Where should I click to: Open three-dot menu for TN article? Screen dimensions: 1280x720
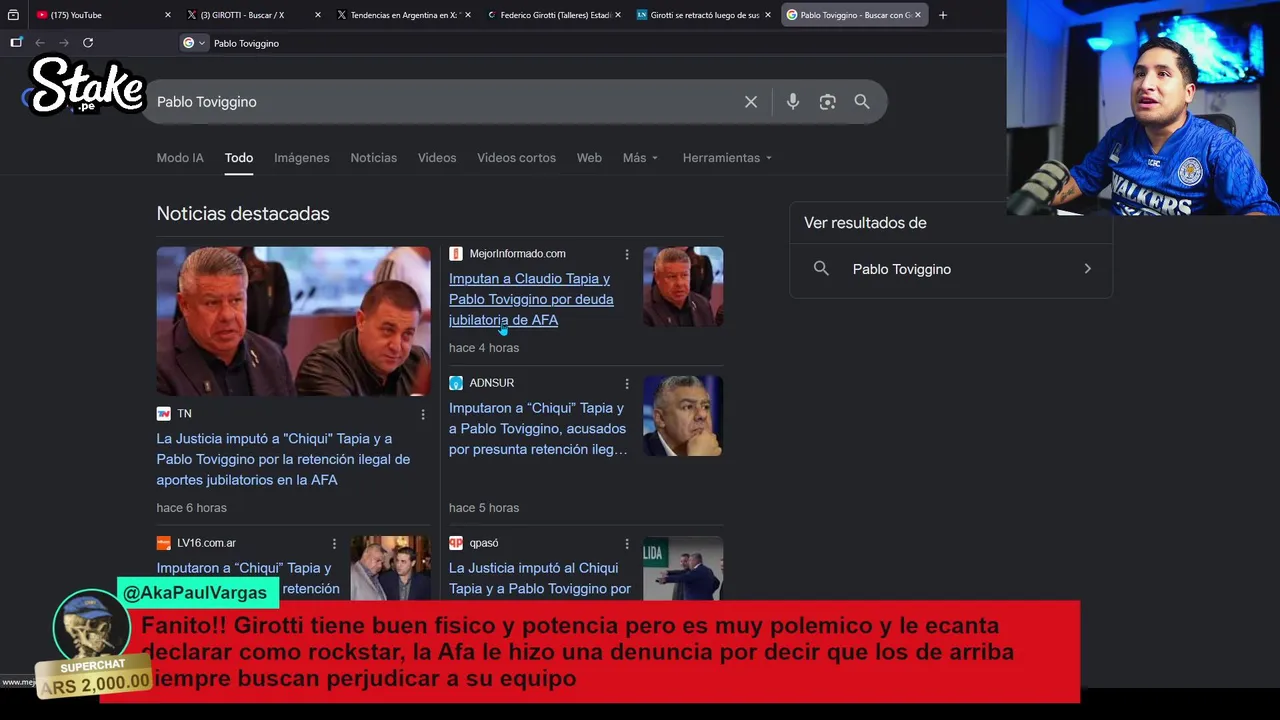tap(423, 414)
